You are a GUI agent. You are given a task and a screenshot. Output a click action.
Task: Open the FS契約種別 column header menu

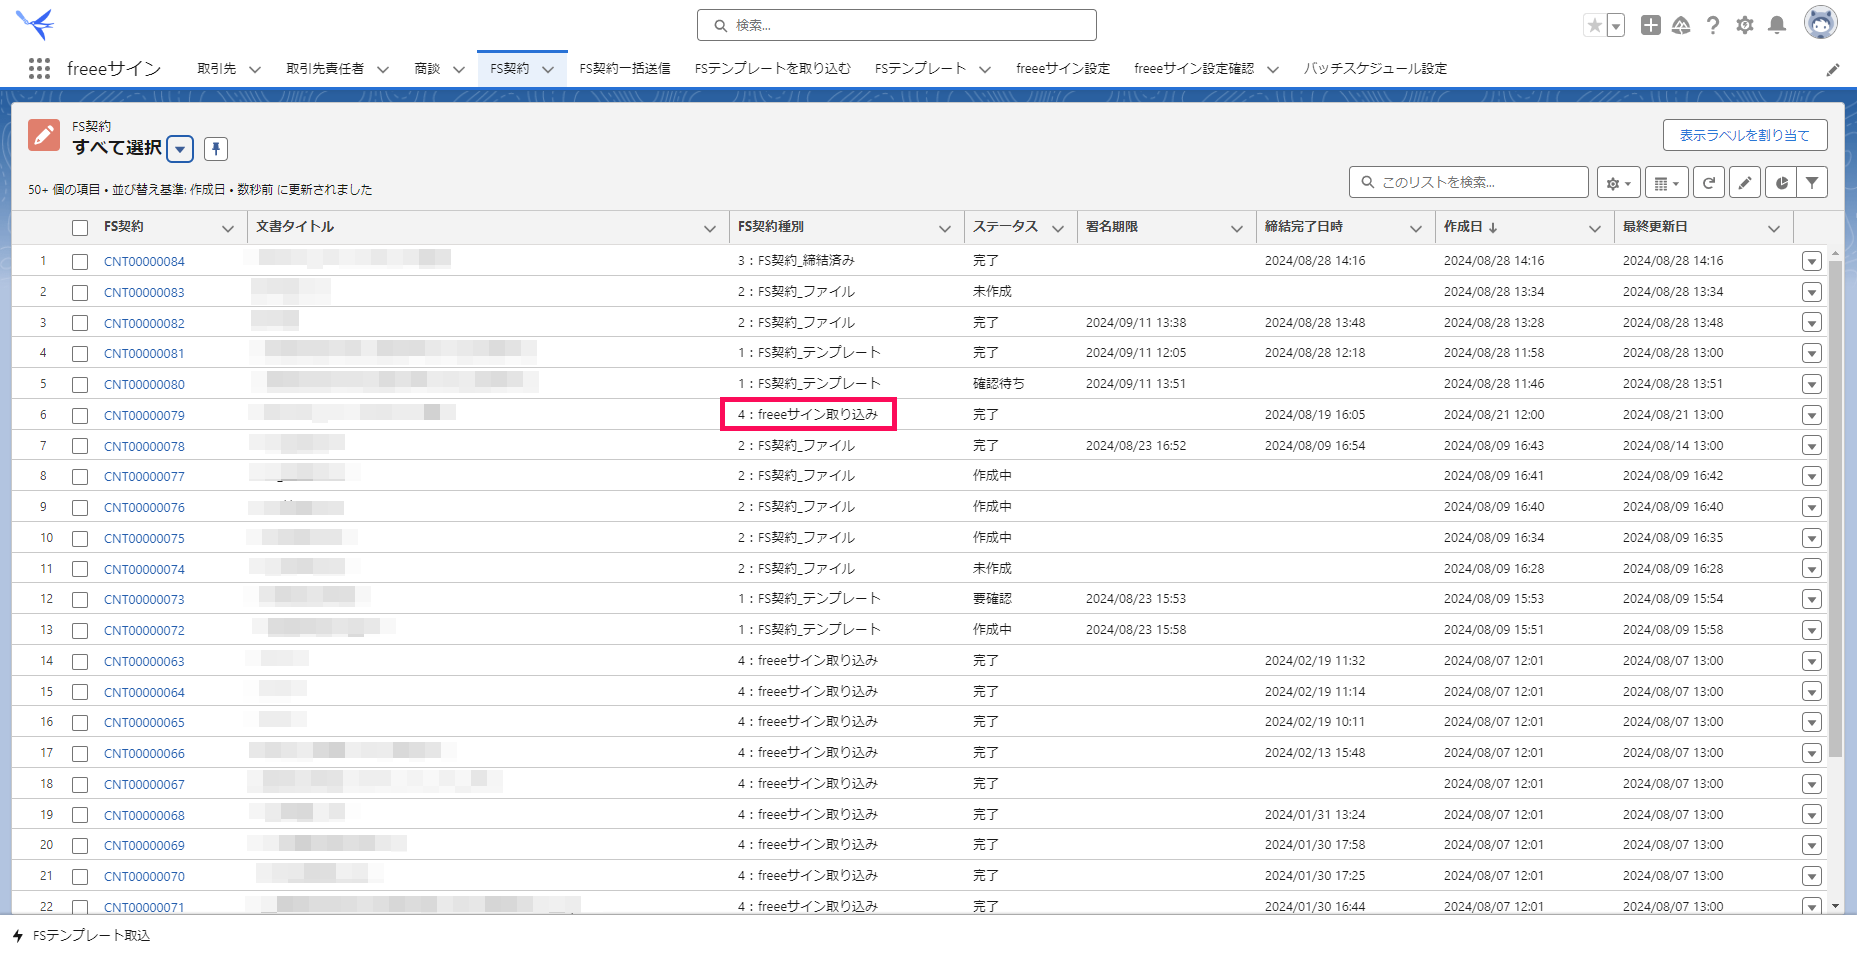[x=944, y=229]
